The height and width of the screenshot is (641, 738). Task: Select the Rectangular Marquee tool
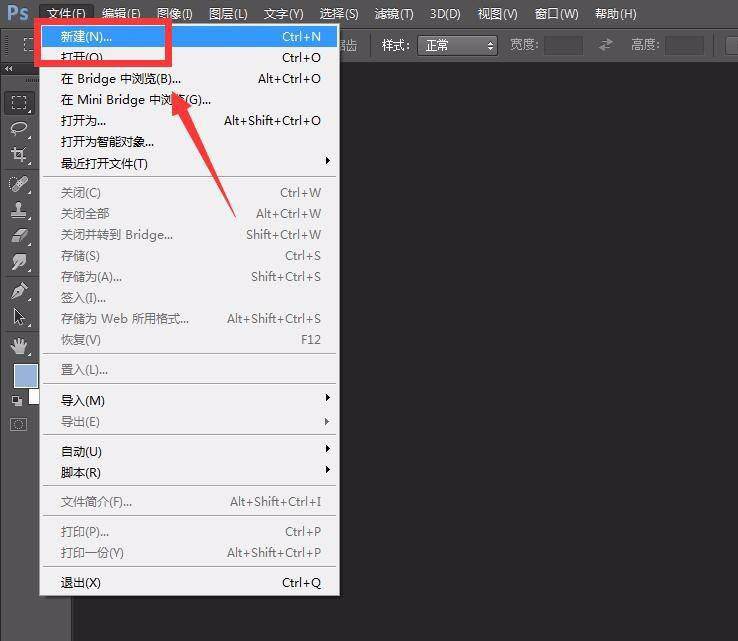[x=19, y=103]
